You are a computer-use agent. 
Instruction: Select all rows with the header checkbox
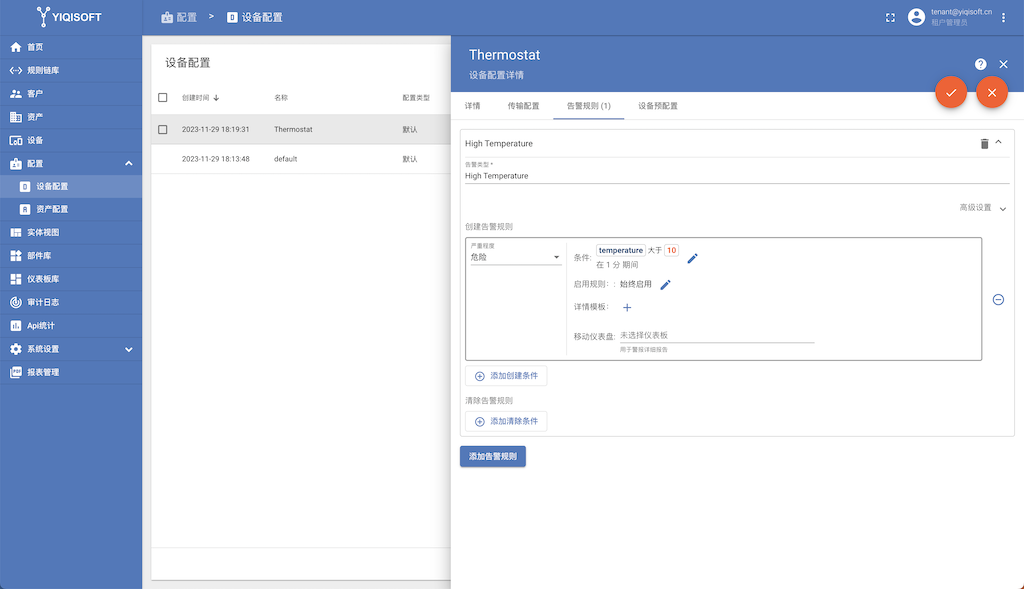[163, 98]
